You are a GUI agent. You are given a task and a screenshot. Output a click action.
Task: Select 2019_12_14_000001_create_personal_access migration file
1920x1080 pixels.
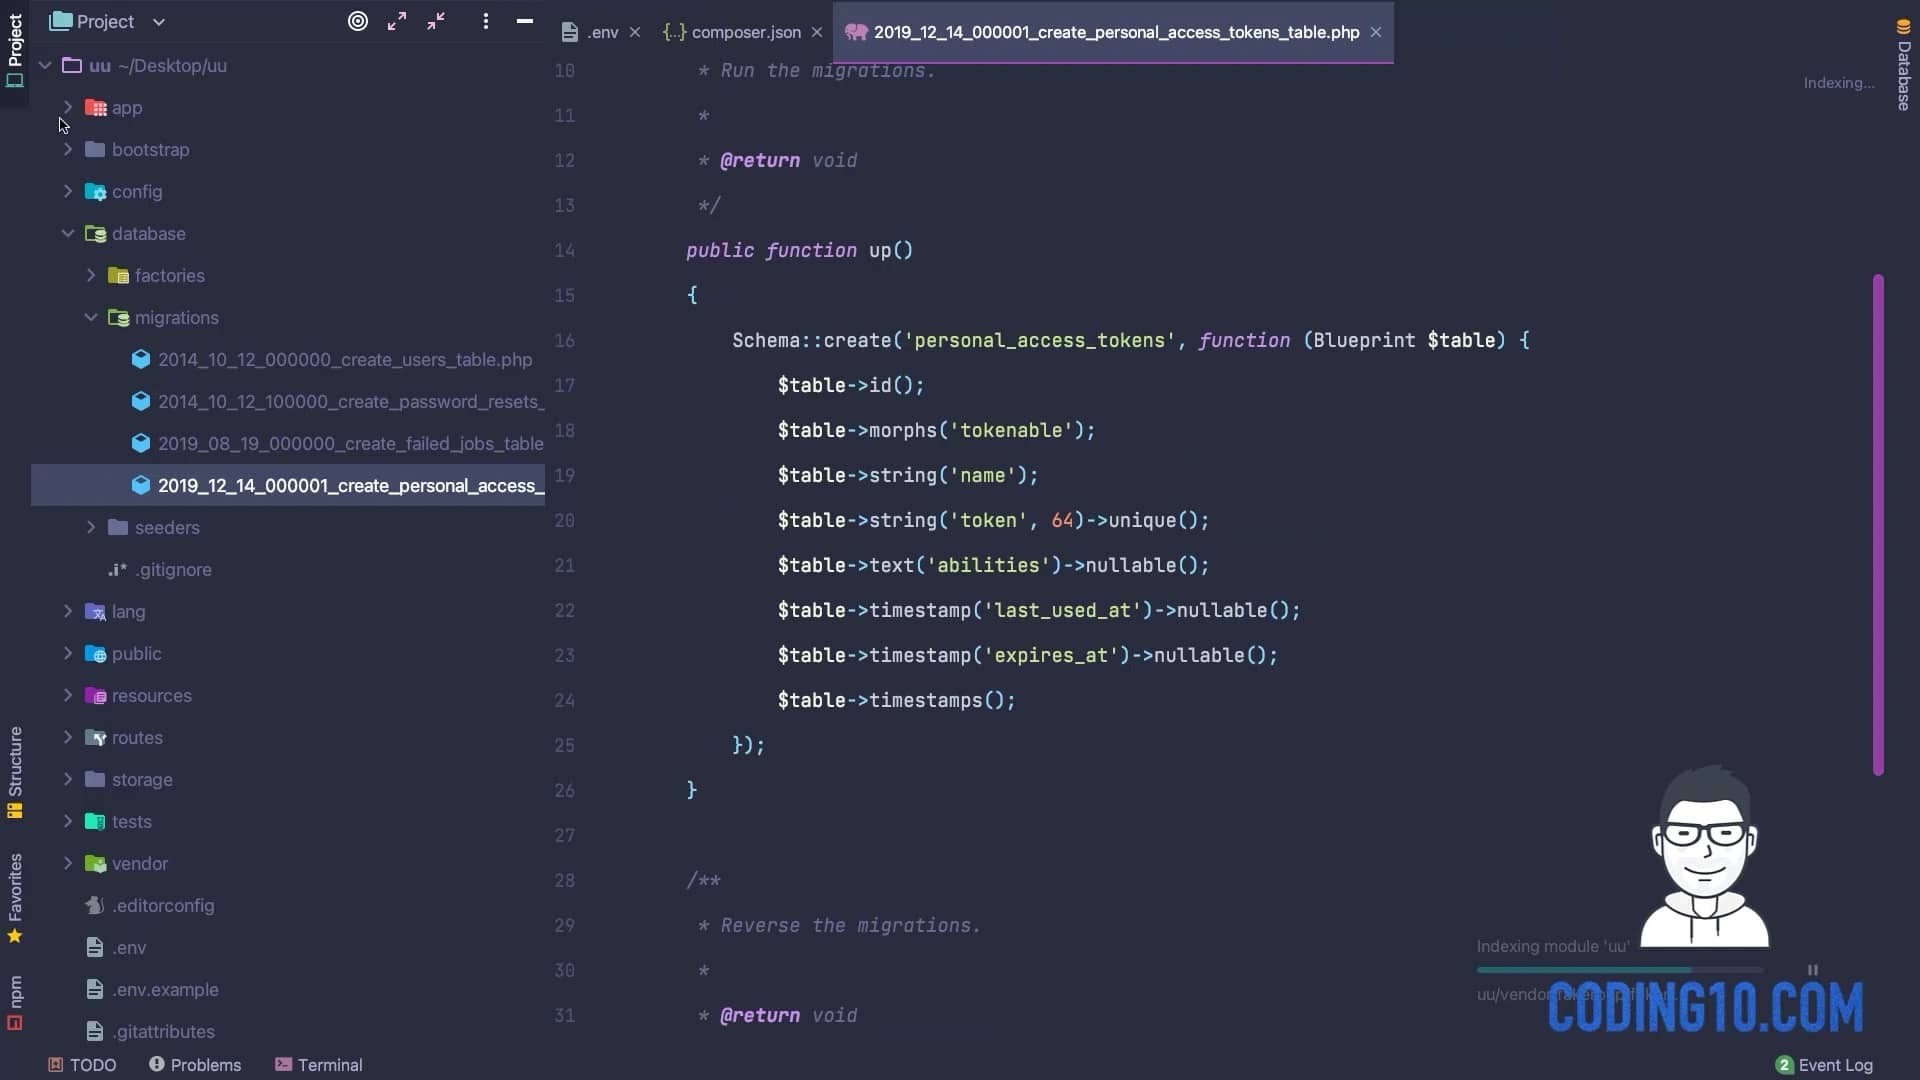tap(351, 485)
